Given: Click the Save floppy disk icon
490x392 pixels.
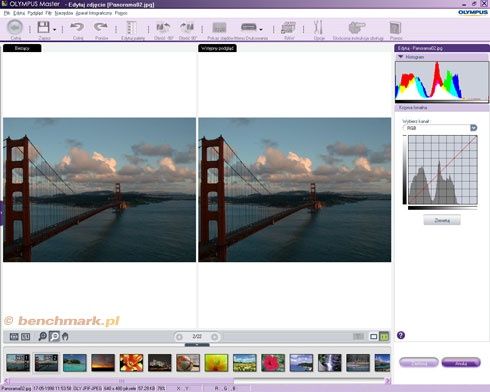Looking at the screenshot, I should click(x=43, y=27).
